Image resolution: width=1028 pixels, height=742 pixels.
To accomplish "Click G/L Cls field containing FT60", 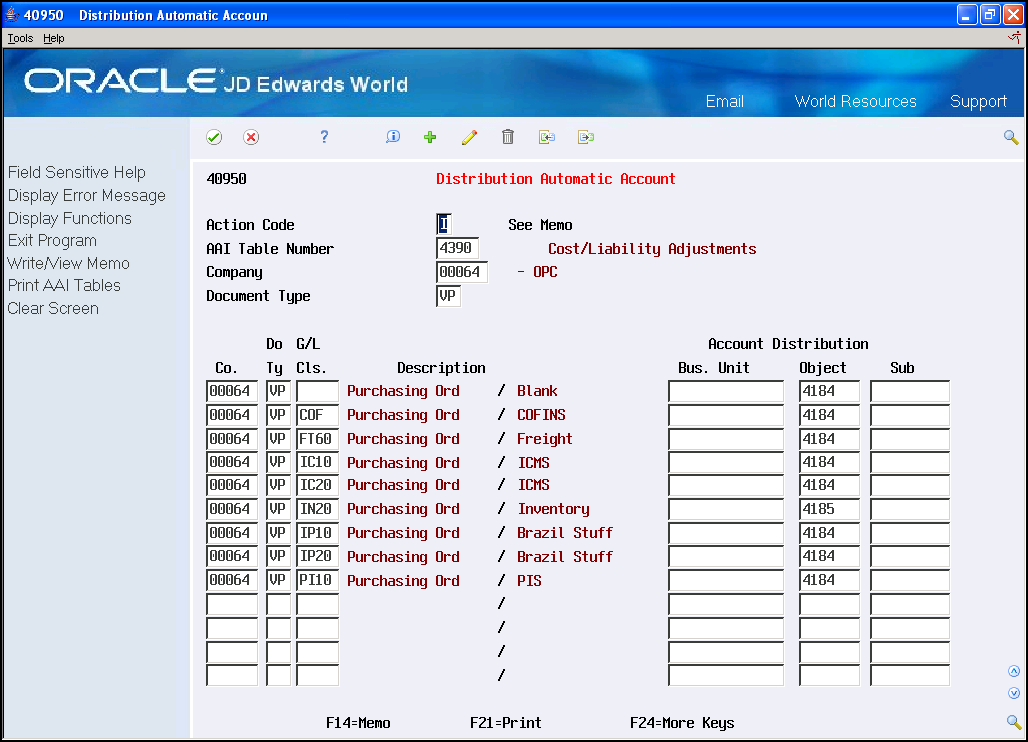I will point(317,439).
